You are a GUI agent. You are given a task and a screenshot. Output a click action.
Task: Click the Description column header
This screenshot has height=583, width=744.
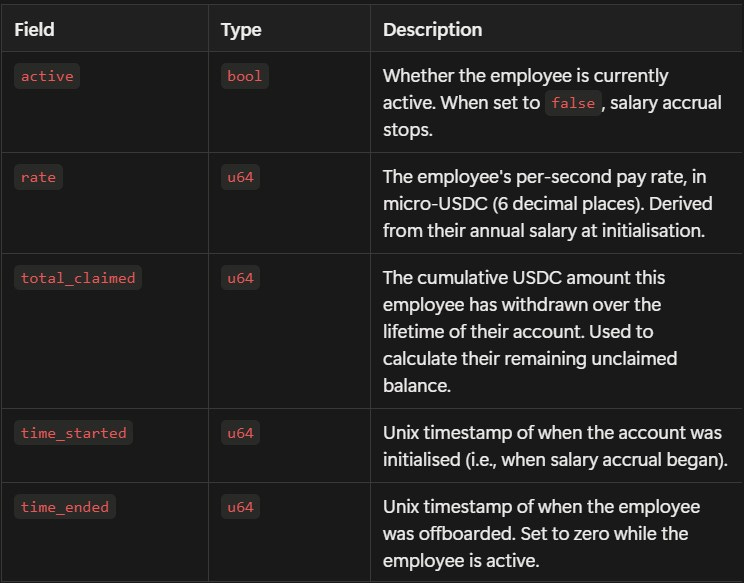(432, 30)
